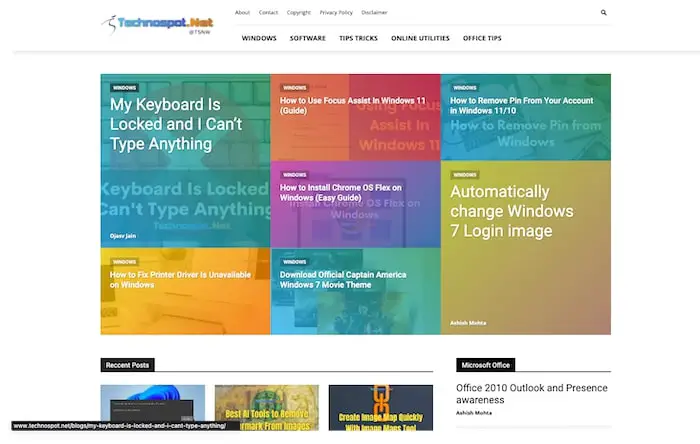Click Windows tag on Chrome OS Flex card

[x=295, y=175]
